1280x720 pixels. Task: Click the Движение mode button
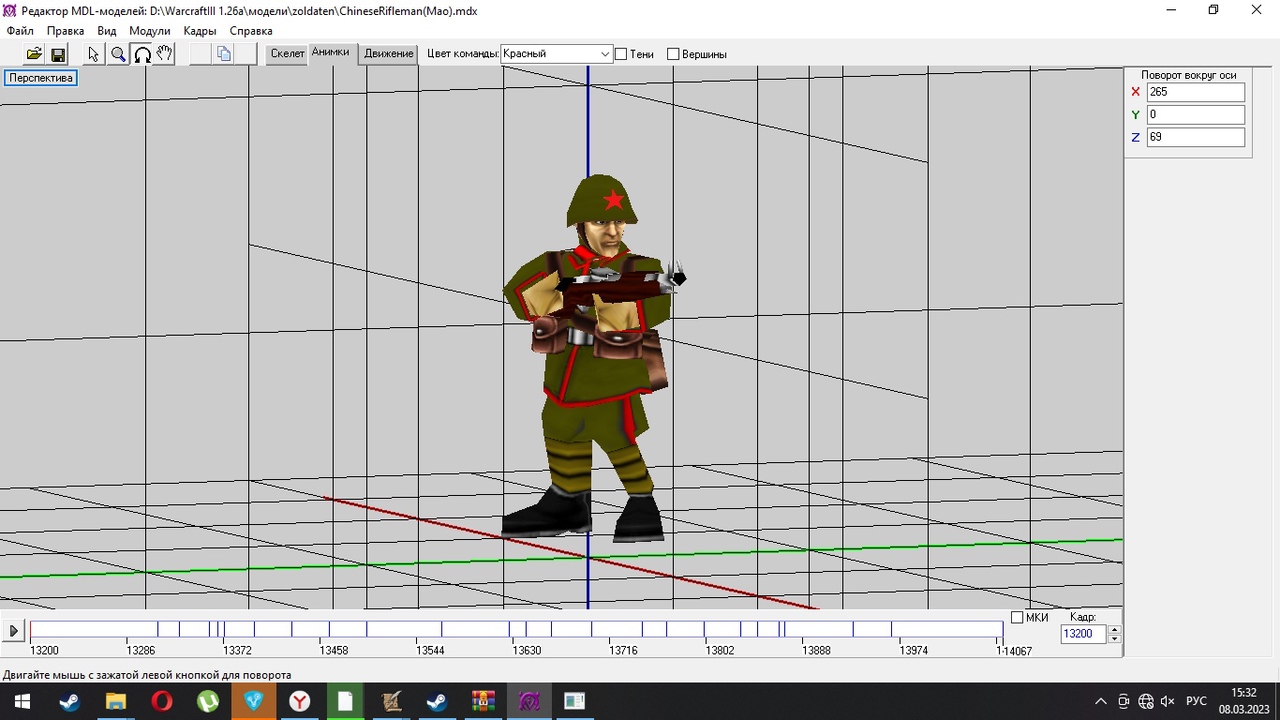point(389,54)
